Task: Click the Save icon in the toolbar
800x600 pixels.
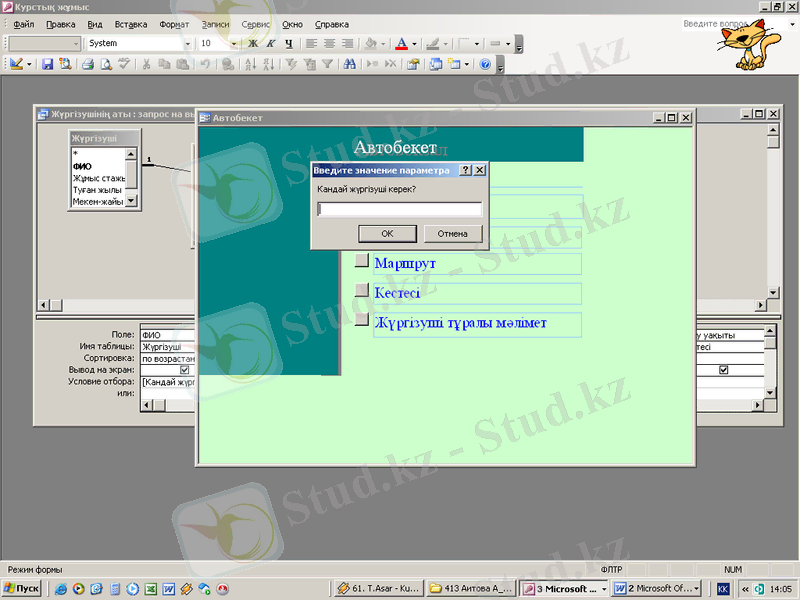Action: coord(48,64)
